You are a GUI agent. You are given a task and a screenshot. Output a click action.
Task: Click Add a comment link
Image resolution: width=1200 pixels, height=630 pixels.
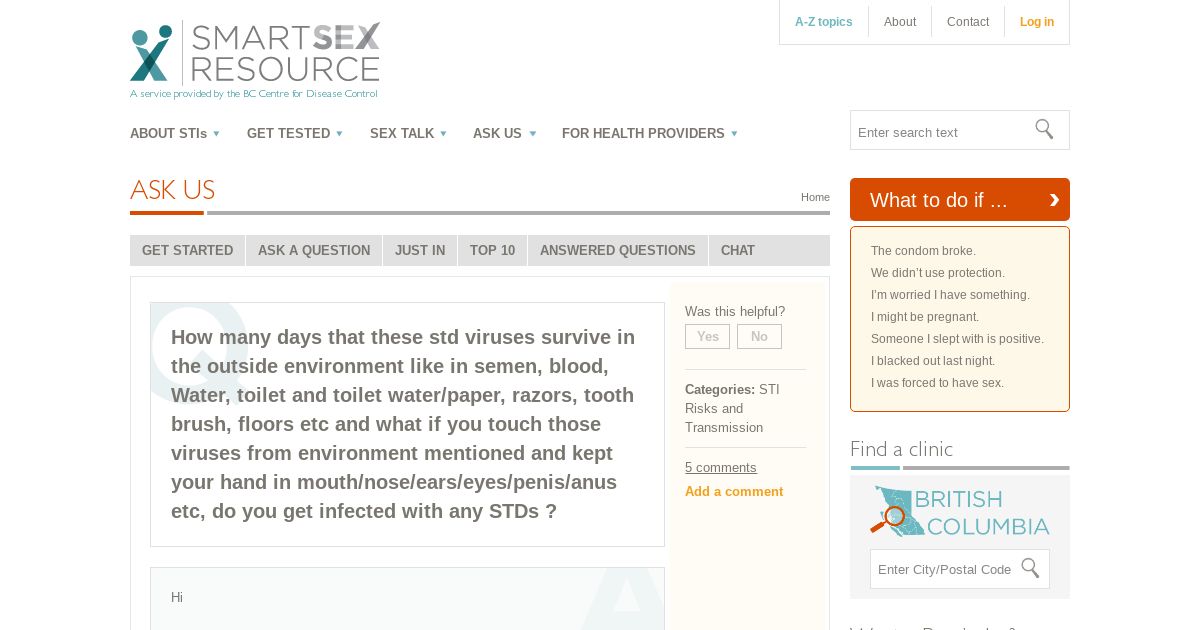point(734,491)
